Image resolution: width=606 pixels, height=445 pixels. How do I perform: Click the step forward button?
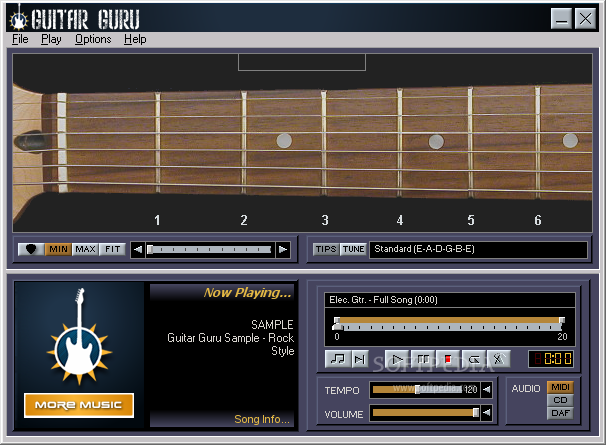click(x=359, y=359)
